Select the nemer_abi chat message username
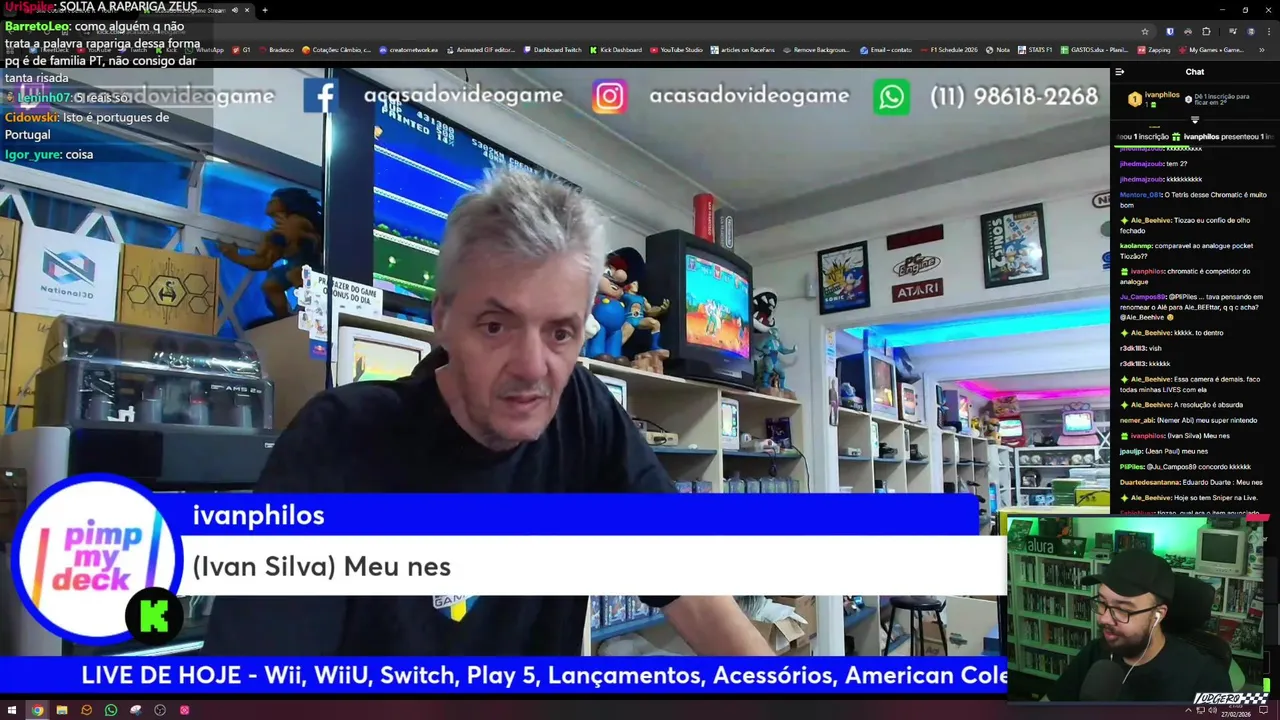1280x720 pixels. coord(1137,421)
